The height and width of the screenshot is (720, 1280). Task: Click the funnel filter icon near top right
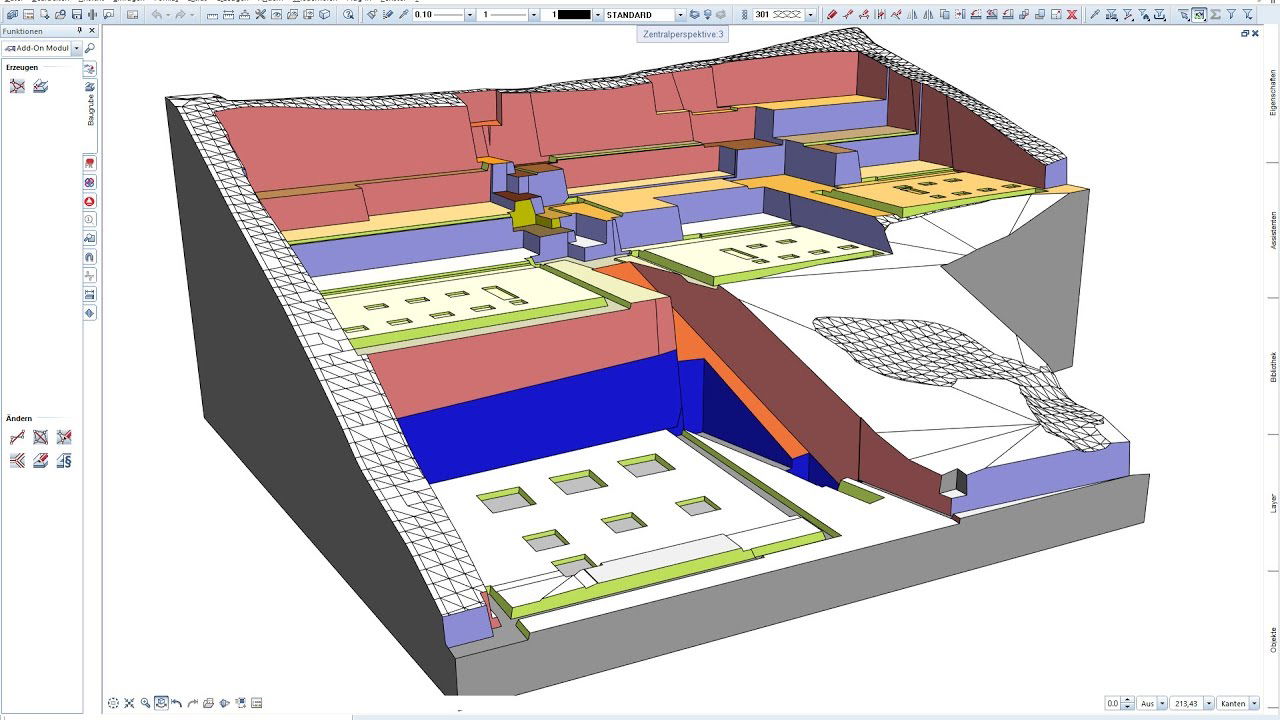pyautogui.click(x=1231, y=15)
